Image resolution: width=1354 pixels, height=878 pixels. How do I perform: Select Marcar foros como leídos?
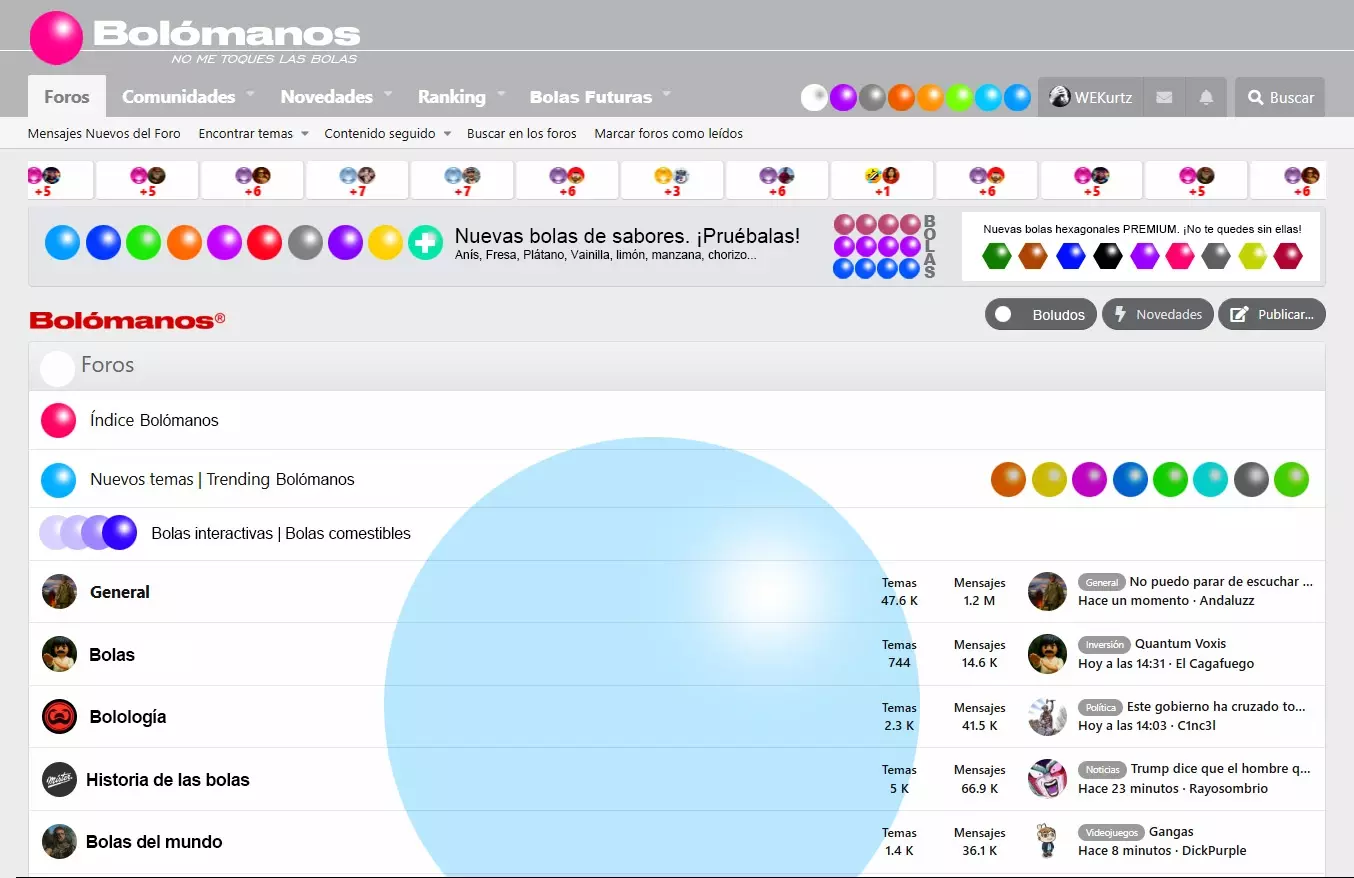pyautogui.click(x=668, y=133)
